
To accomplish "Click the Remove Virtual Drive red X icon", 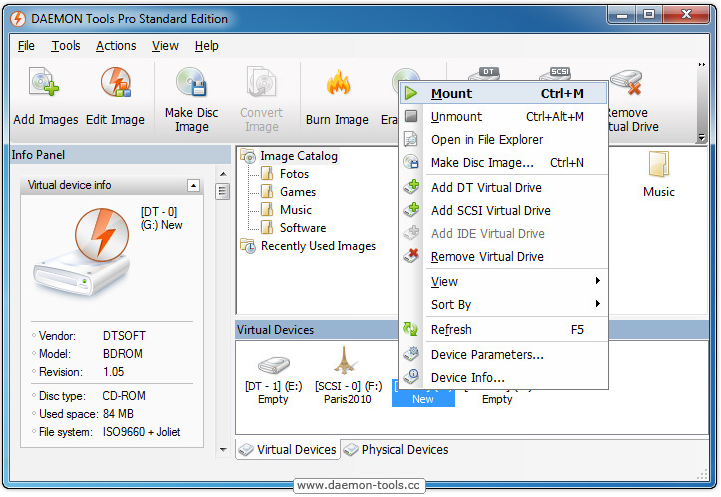I will [411, 256].
